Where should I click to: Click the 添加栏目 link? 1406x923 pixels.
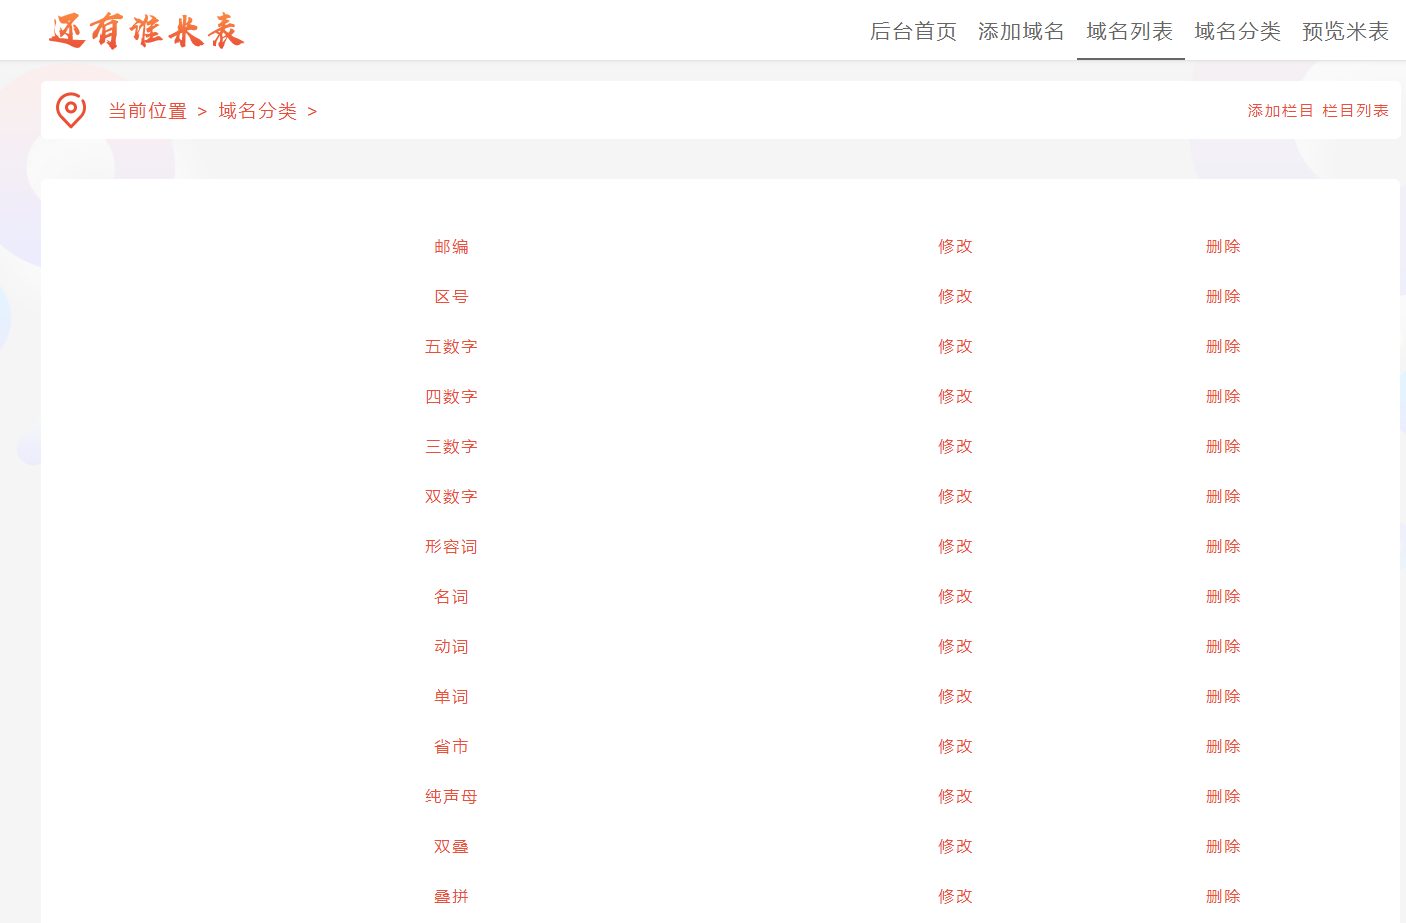coord(1280,111)
